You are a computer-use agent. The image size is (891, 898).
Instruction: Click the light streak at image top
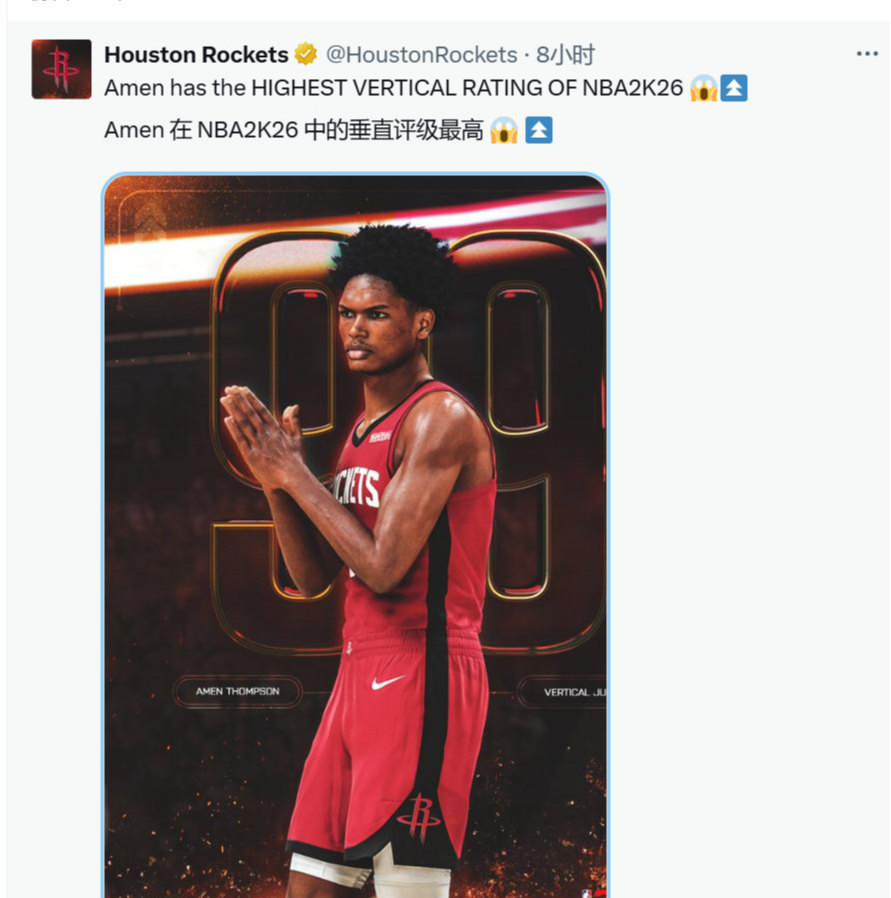click(355, 241)
